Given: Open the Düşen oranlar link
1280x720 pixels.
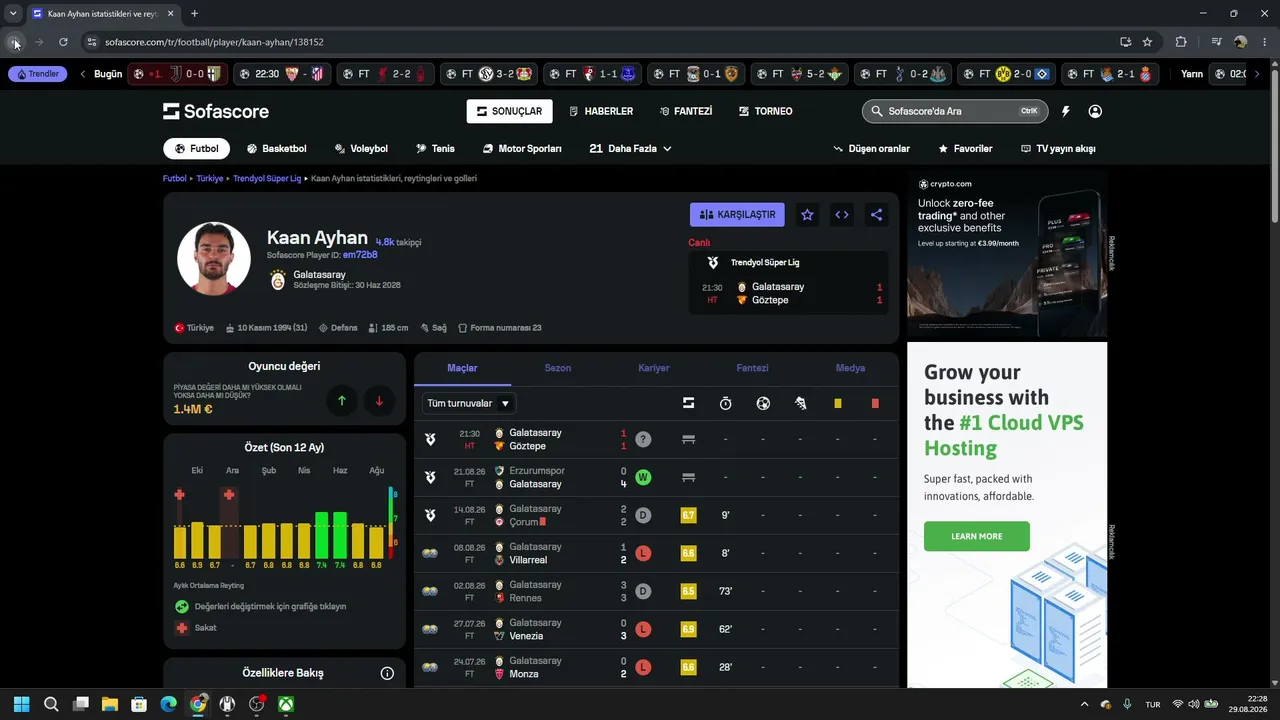Looking at the screenshot, I should pos(872,149).
